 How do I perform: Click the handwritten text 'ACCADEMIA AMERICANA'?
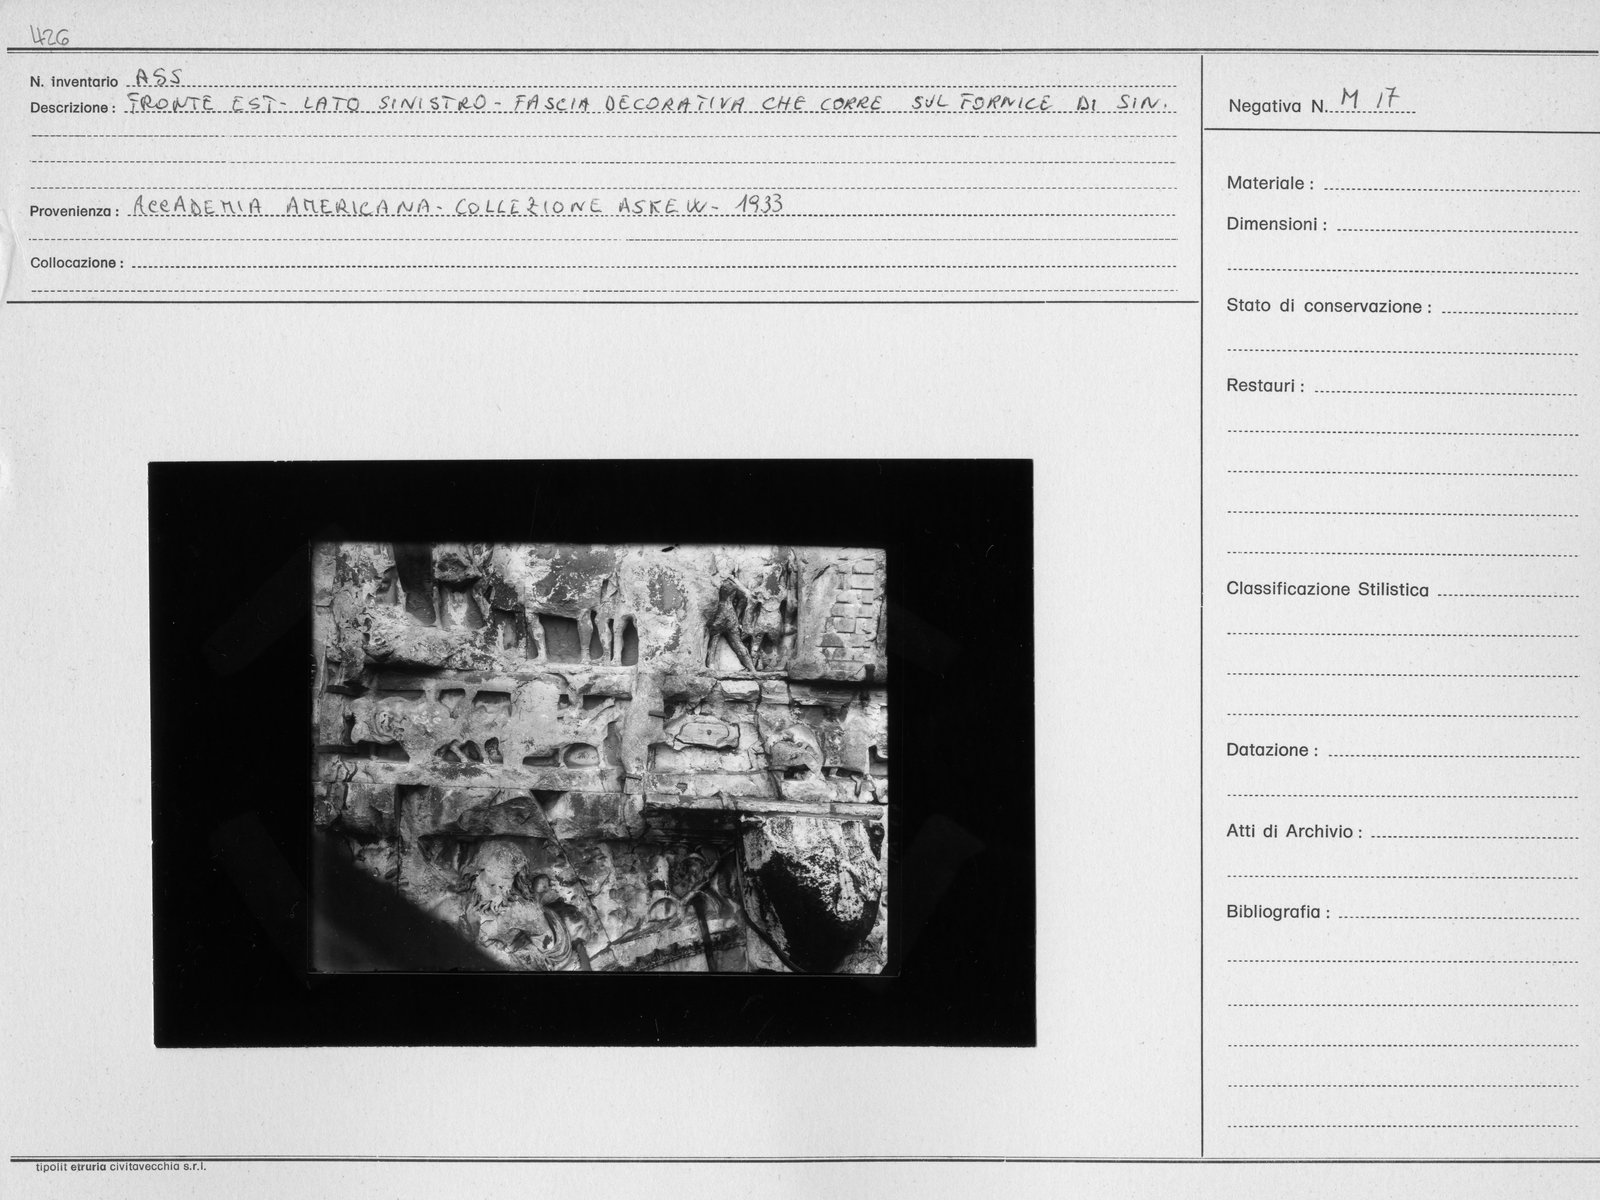282,207
